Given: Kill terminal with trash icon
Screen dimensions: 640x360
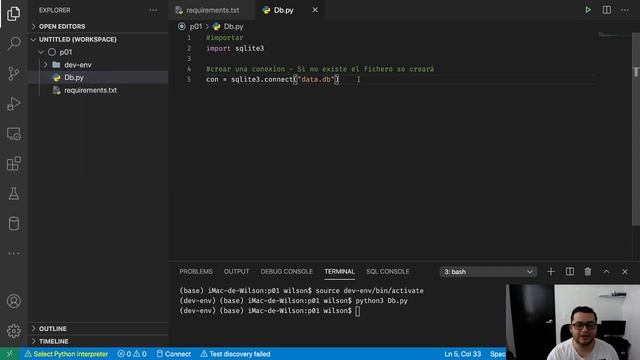Looking at the screenshot, I should [588, 271].
